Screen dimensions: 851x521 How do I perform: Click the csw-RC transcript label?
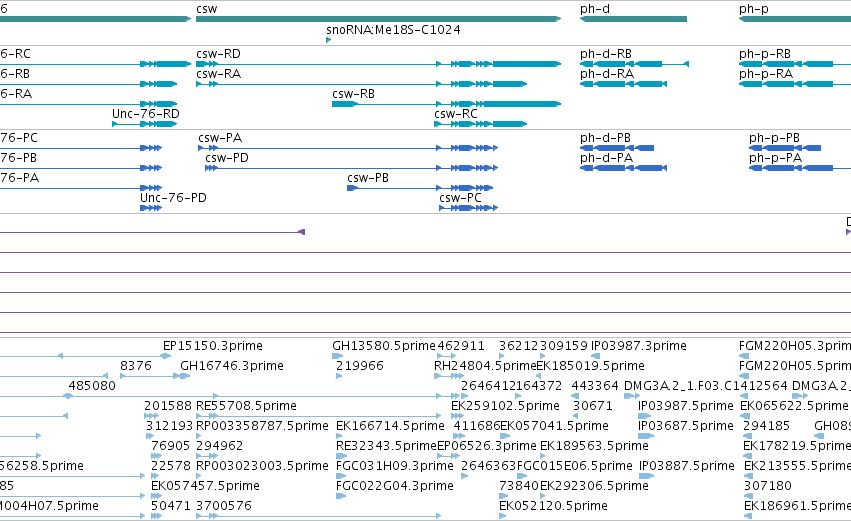click(456, 114)
